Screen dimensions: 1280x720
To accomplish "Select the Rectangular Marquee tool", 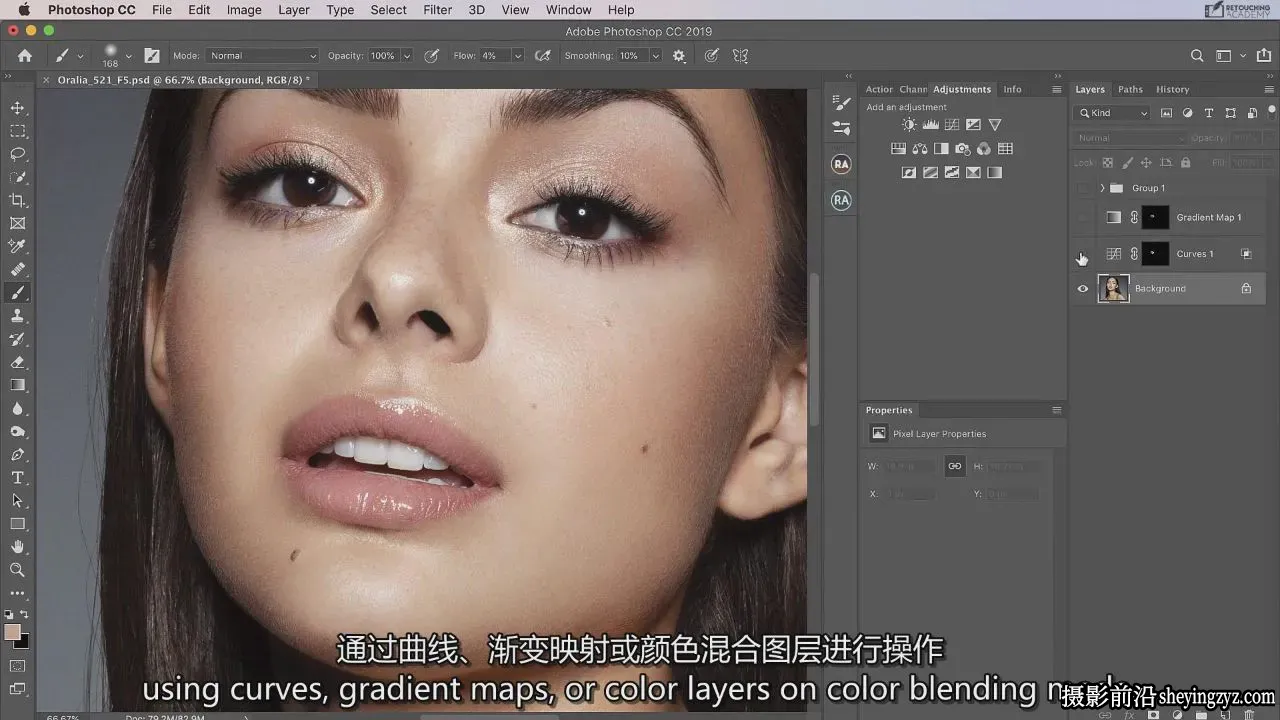I will [x=18, y=131].
